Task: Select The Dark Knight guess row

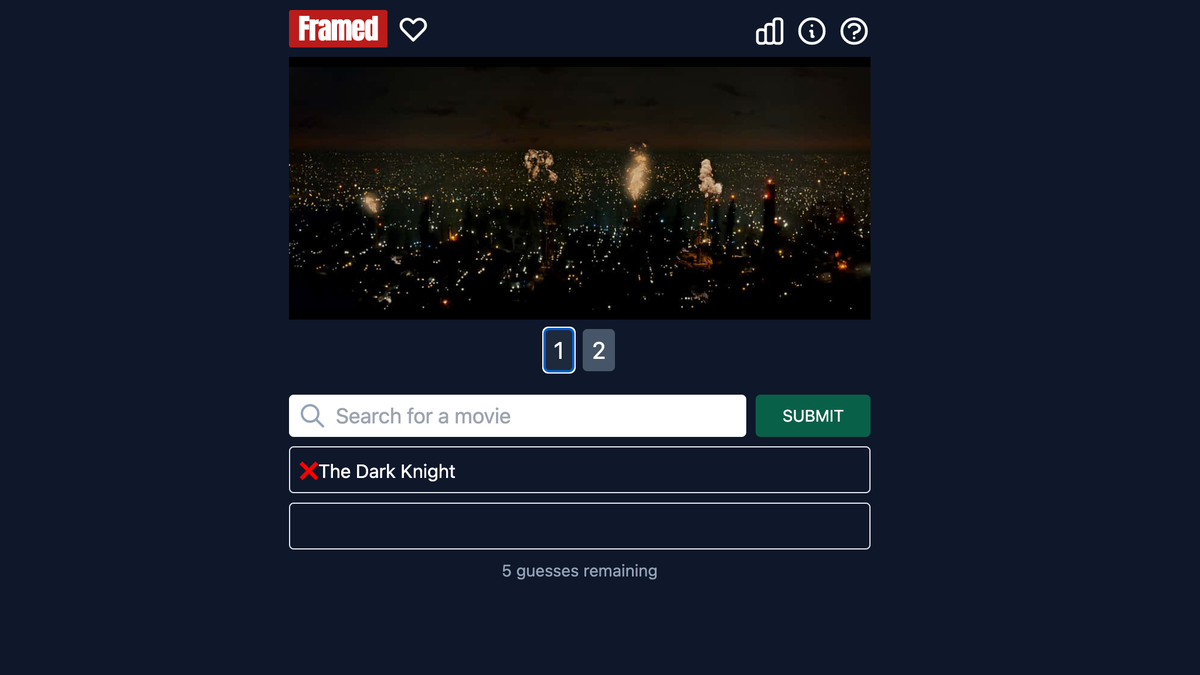Action: (x=579, y=470)
